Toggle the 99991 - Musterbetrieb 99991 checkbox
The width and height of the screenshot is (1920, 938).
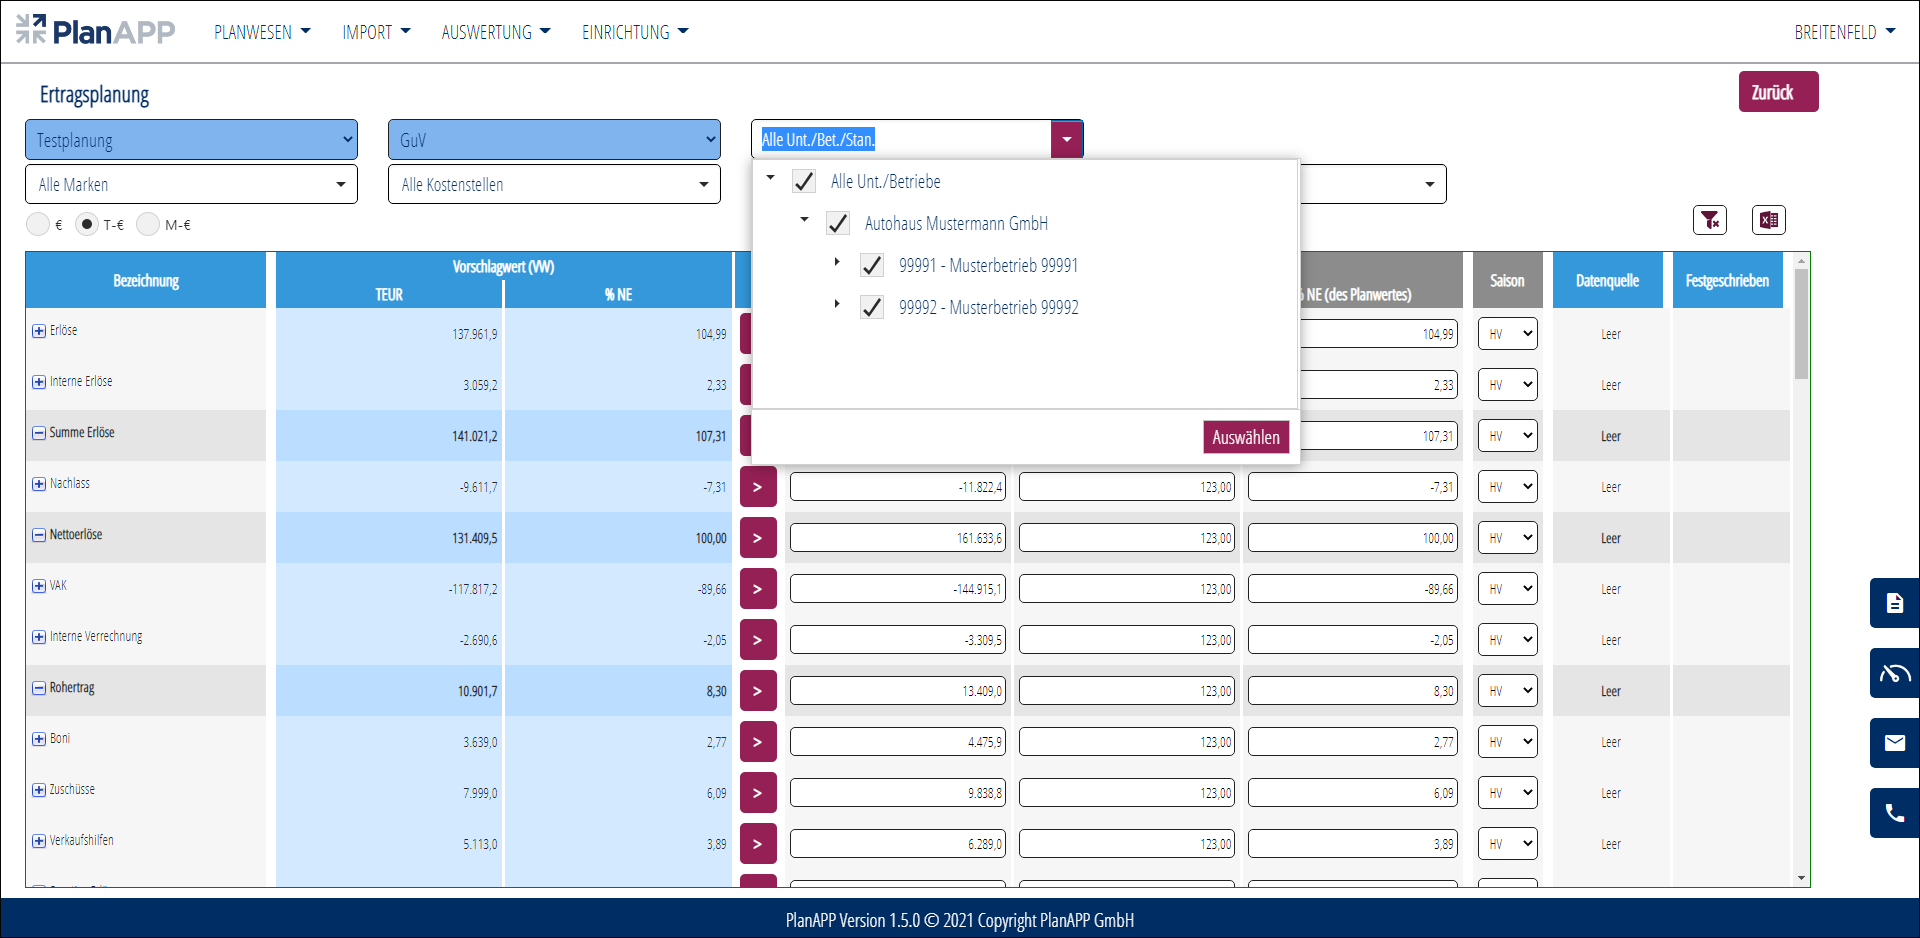pos(872,266)
